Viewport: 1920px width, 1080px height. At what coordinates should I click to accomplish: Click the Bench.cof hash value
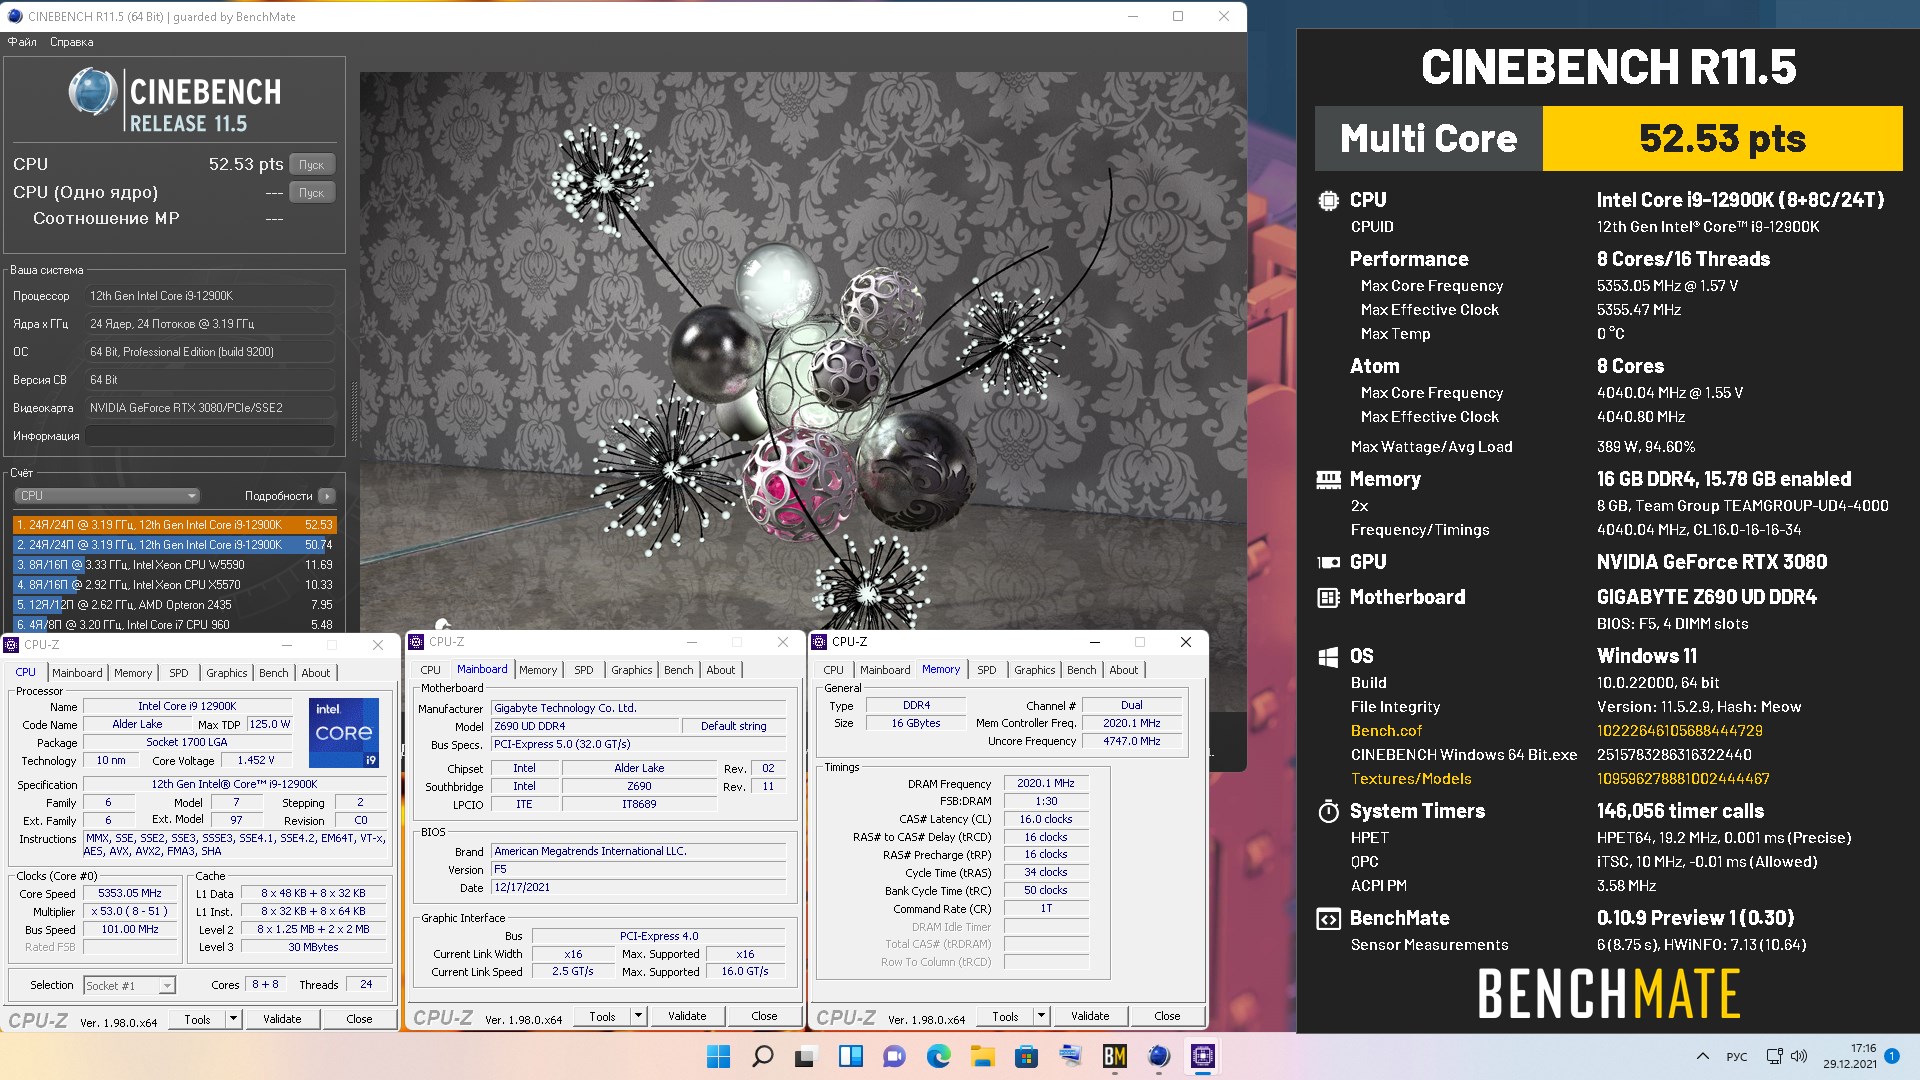pyautogui.click(x=1679, y=731)
